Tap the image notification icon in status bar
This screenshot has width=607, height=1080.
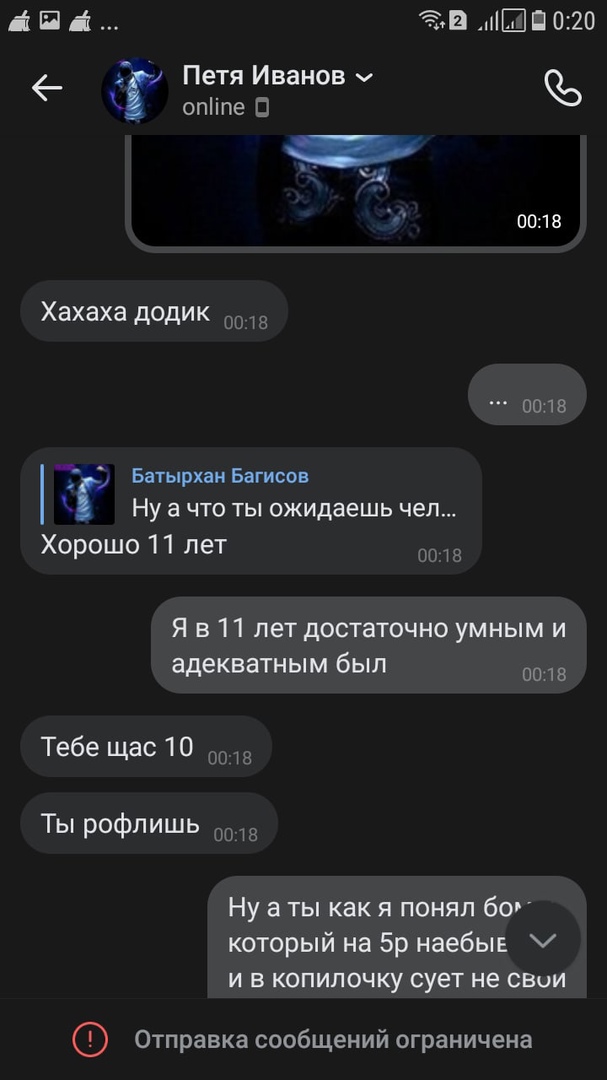pyautogui.click(x=50, y=21)
